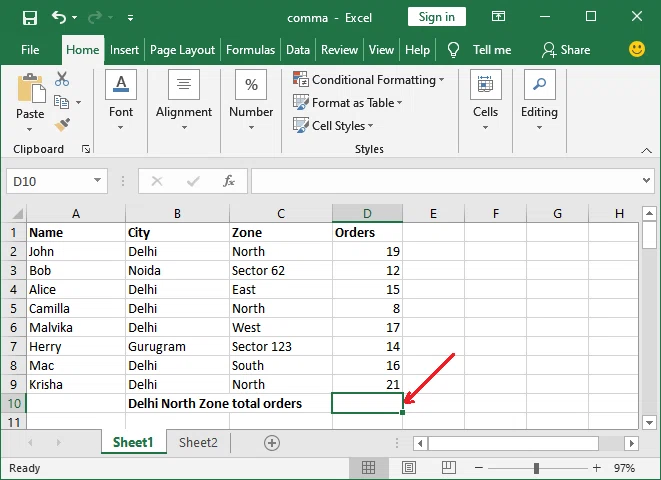Click the vertical scrollbar down arrow
661x480 pixels.
[649, 422]
